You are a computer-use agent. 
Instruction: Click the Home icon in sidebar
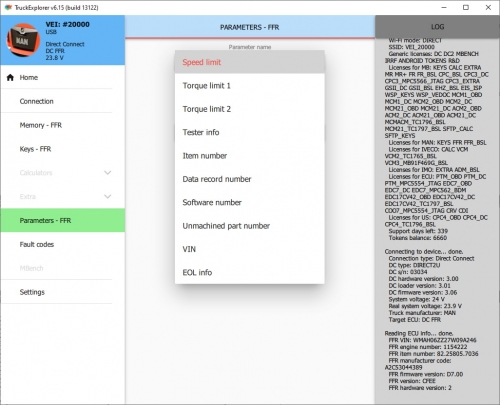[10, 77]
